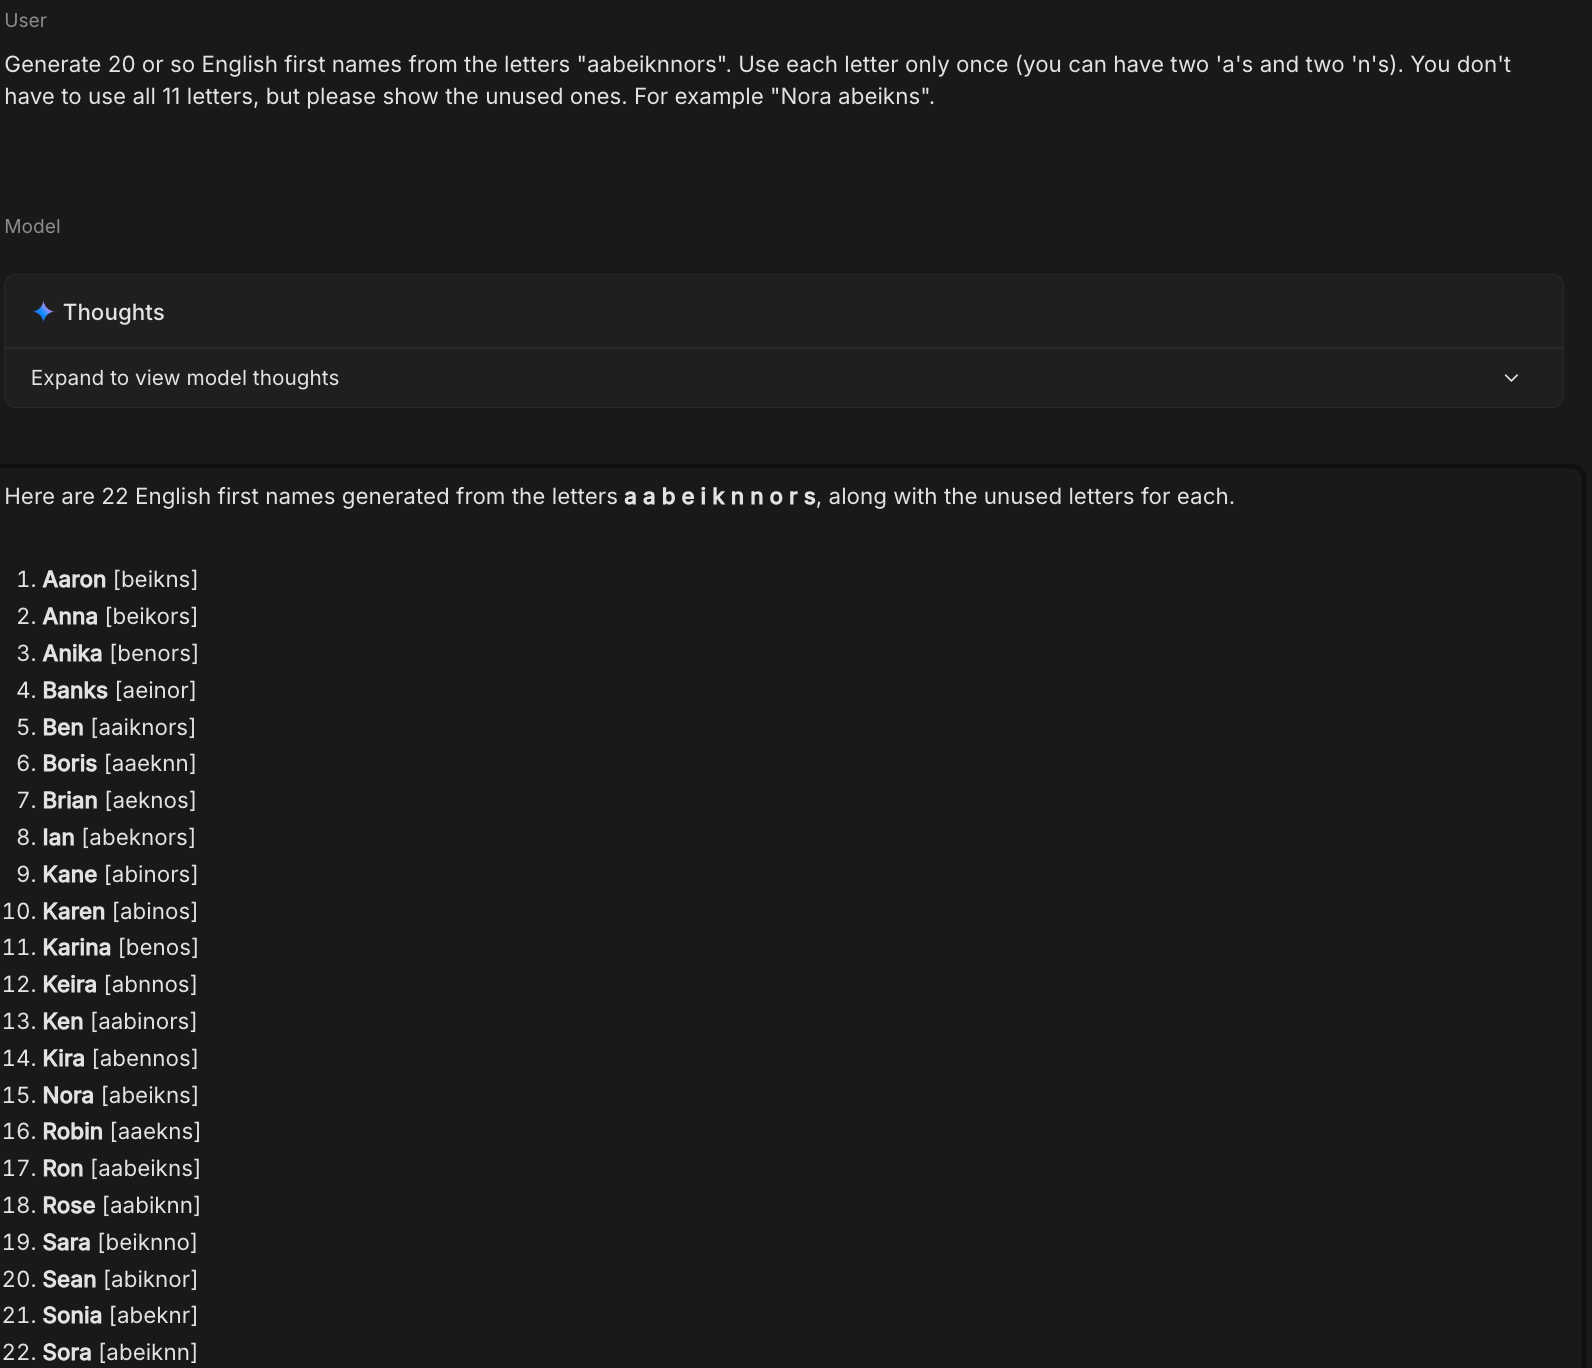Click the name Boris in the list
The image size is (1592, 1368).
pyautogui.click(x=70, y=764)
